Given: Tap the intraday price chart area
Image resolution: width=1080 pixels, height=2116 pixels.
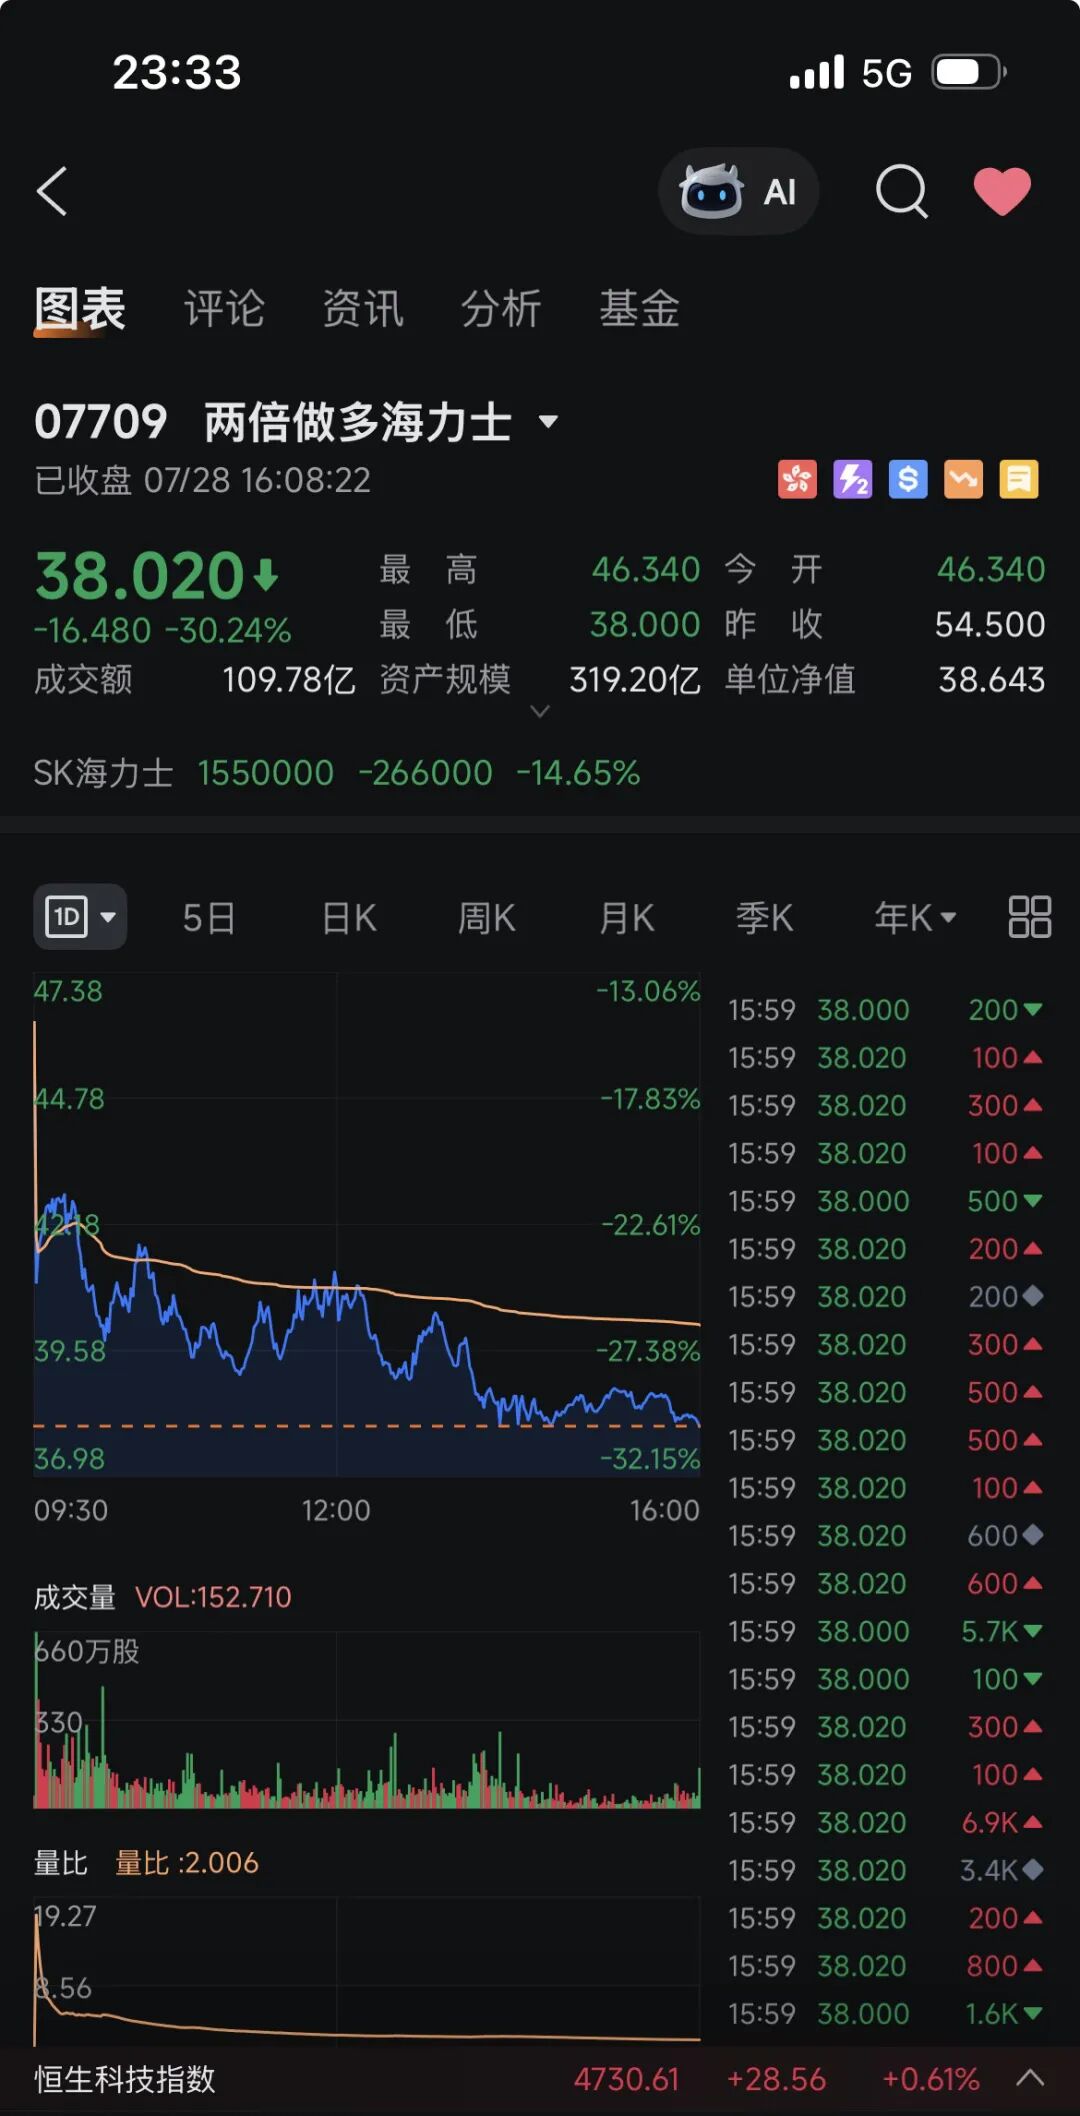Looking at the screenshot, I should coord(367,1225).
